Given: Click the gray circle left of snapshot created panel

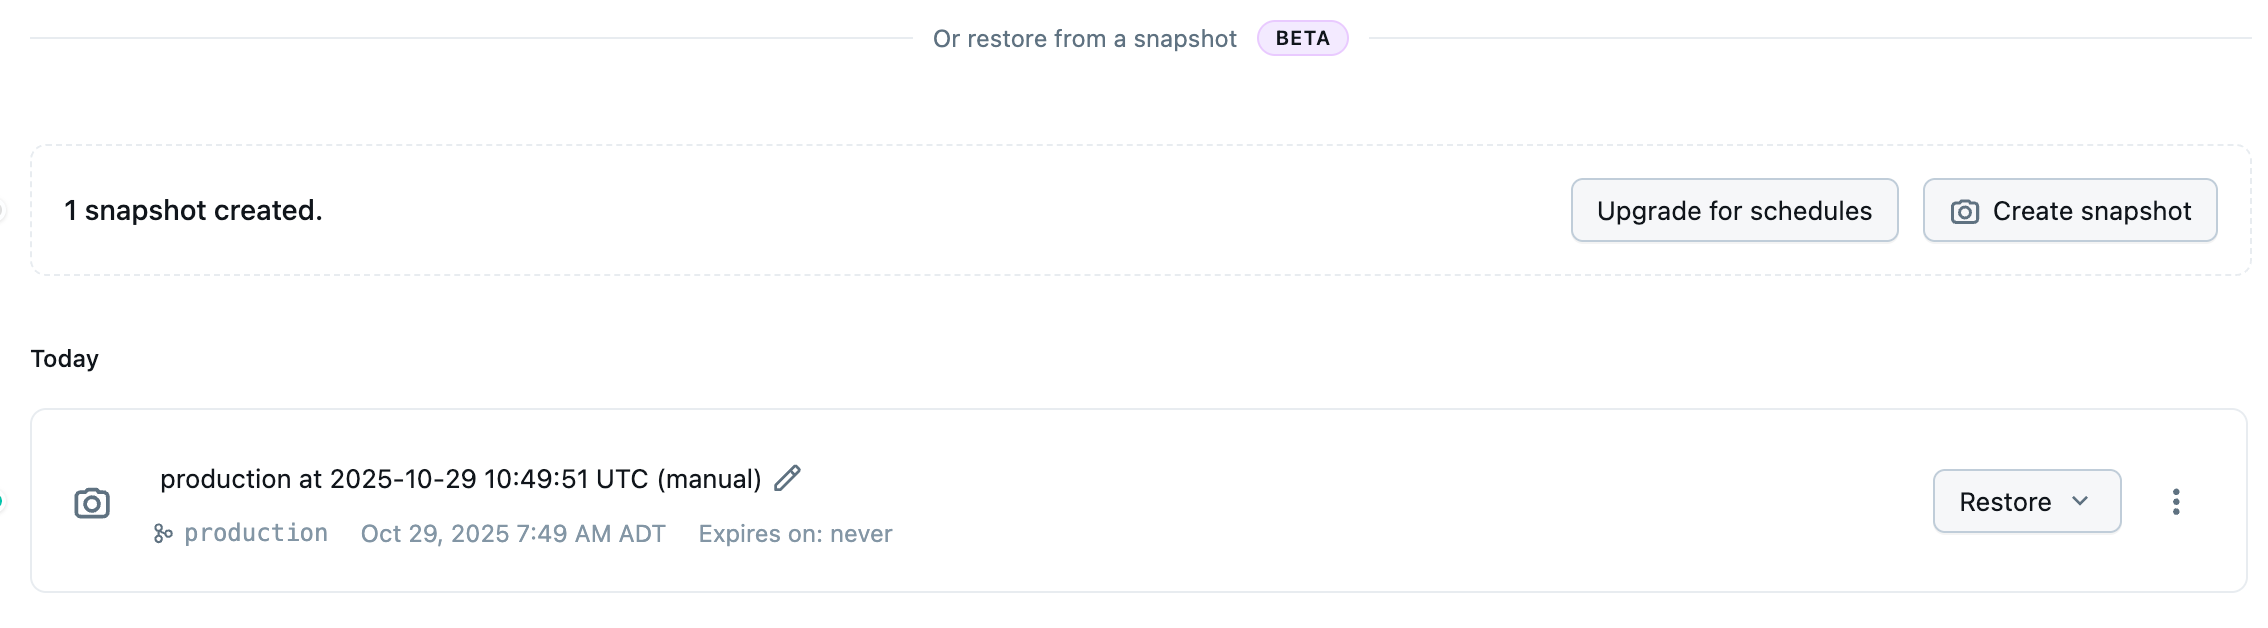Looking at the screenshot, I should pyautogui.click(x=1, y=210).
